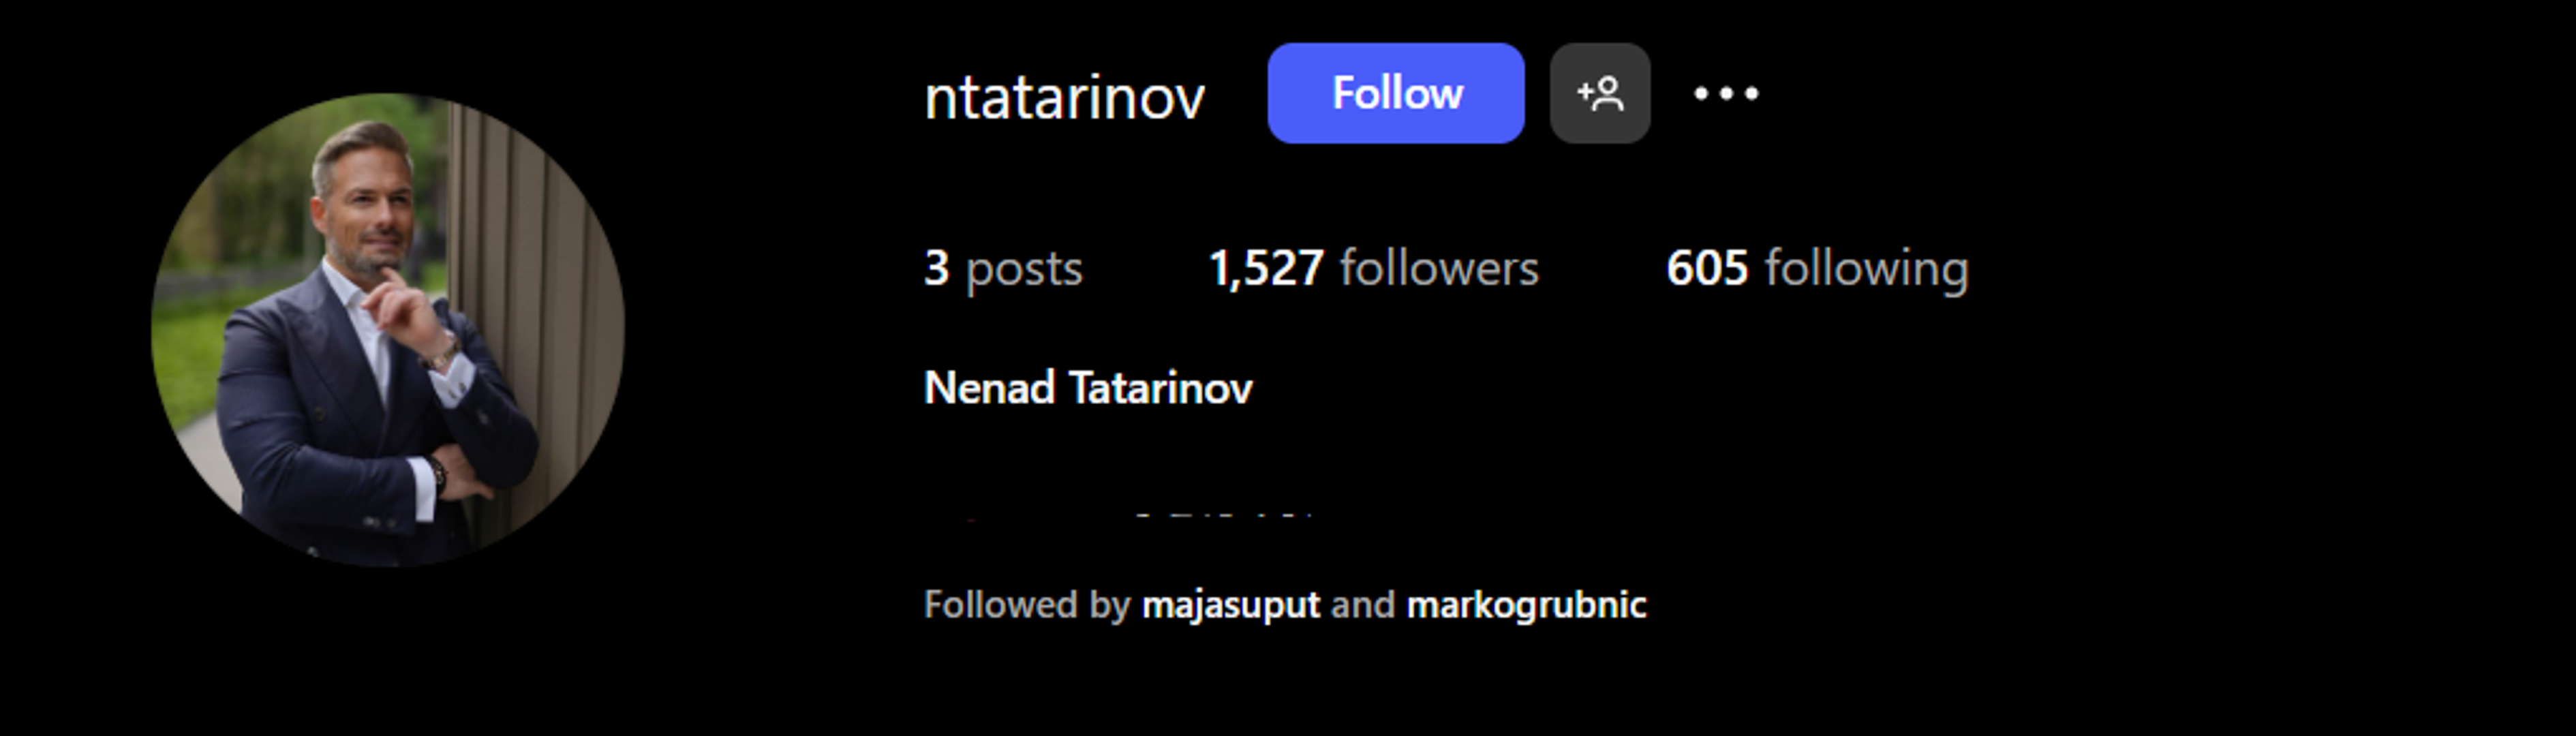Click the blue Follow button
Viewport: 2576px width, 736px height.
pos(1396,93)
